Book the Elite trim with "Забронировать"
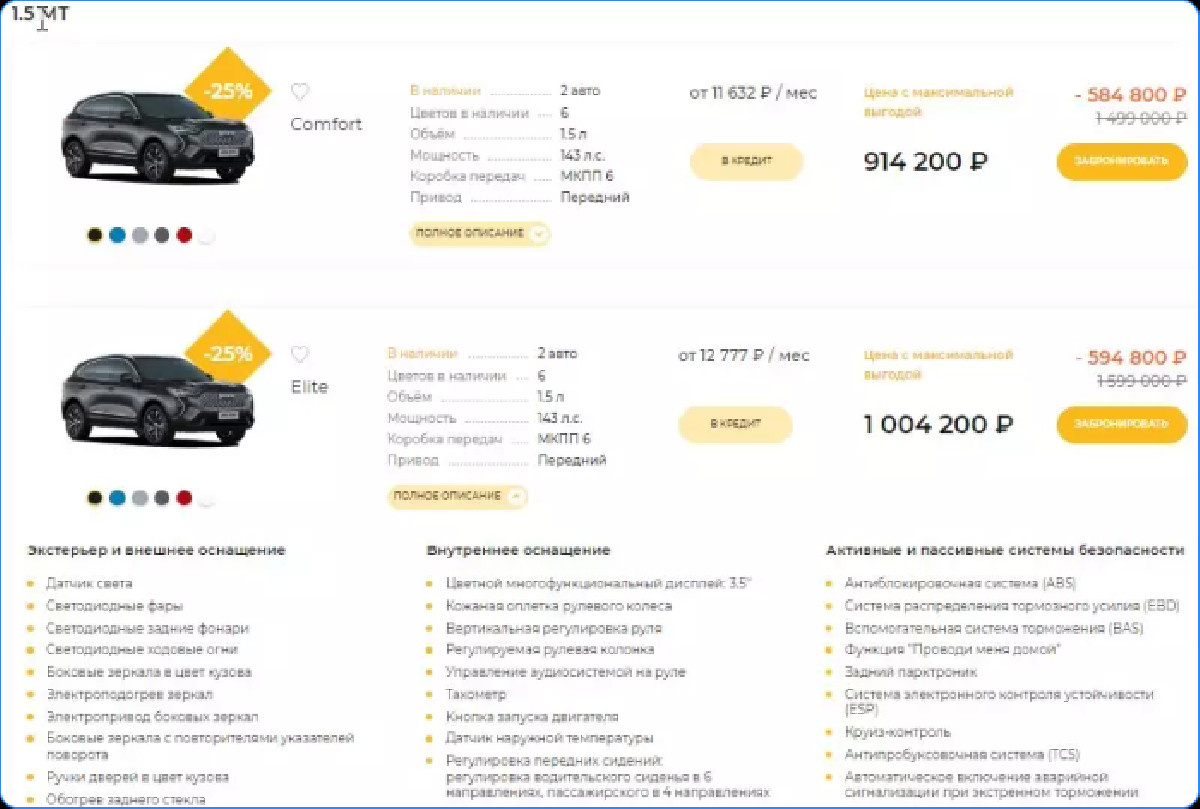The width and height of the screenshot is (1200, 809). click(1122, 424)
